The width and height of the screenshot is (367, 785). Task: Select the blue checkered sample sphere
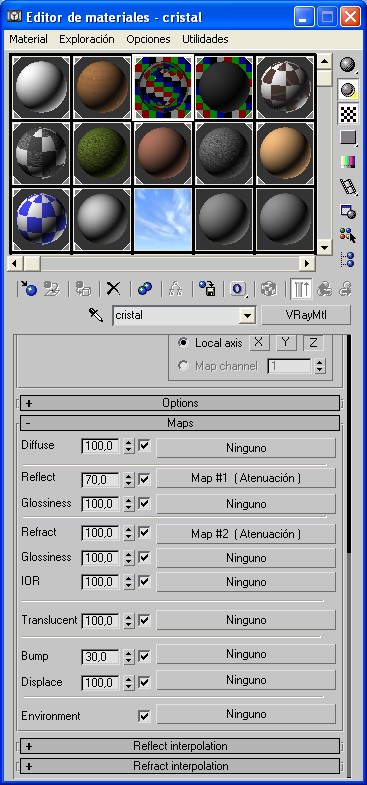pos(41,219)
